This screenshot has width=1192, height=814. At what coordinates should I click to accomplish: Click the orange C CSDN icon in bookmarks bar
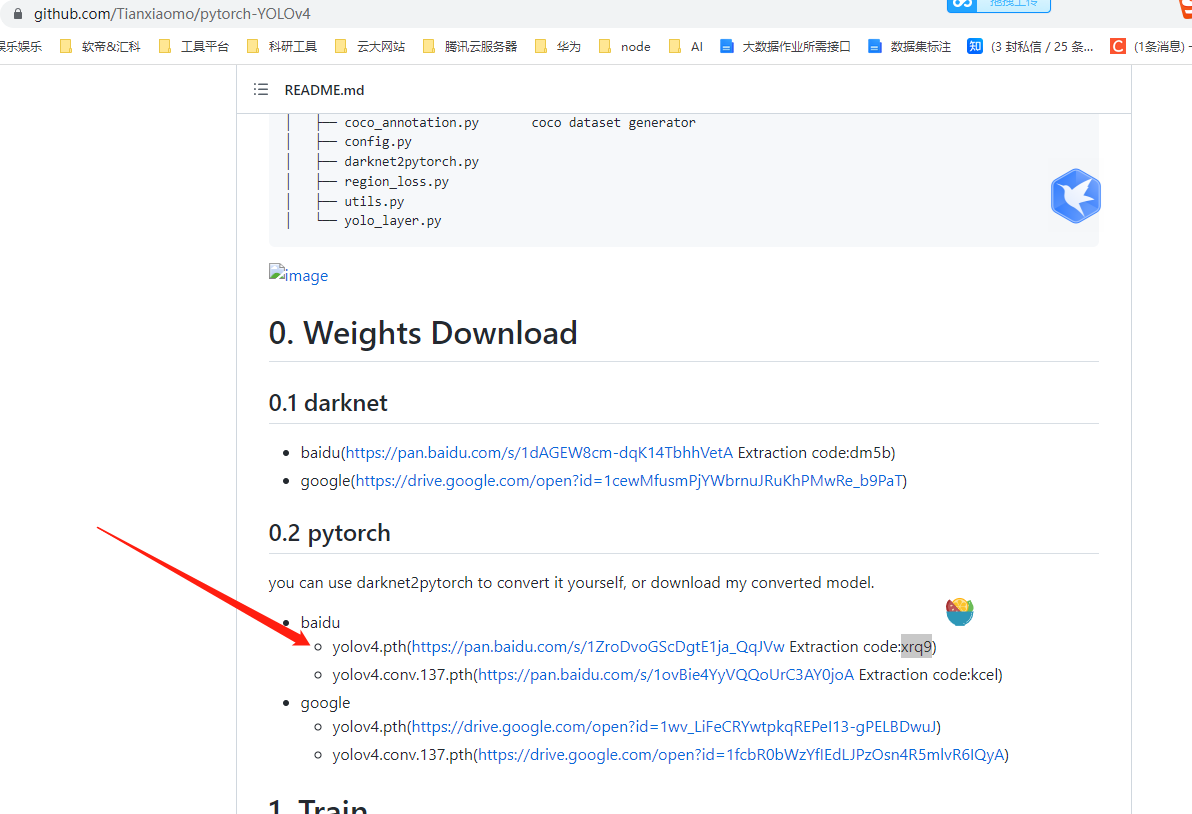point(1117,45)
